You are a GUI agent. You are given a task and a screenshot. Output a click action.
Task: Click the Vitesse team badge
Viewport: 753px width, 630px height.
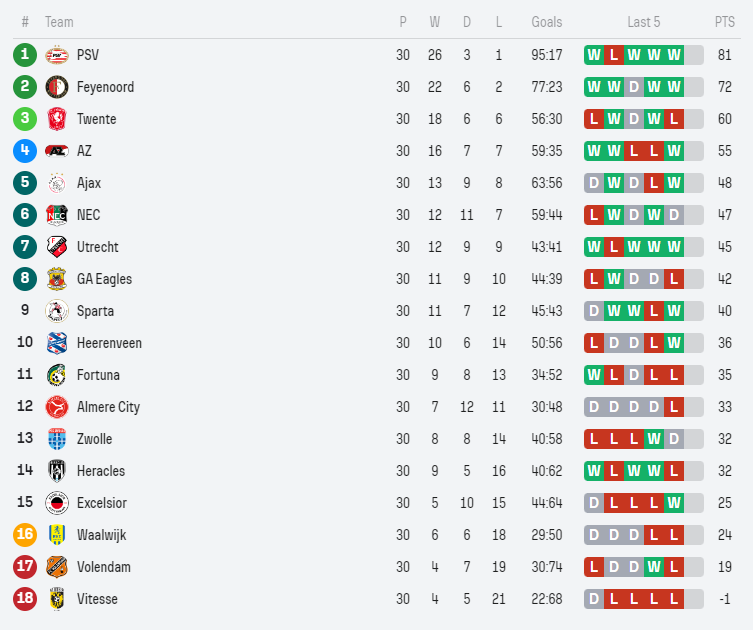coord(57,599)
